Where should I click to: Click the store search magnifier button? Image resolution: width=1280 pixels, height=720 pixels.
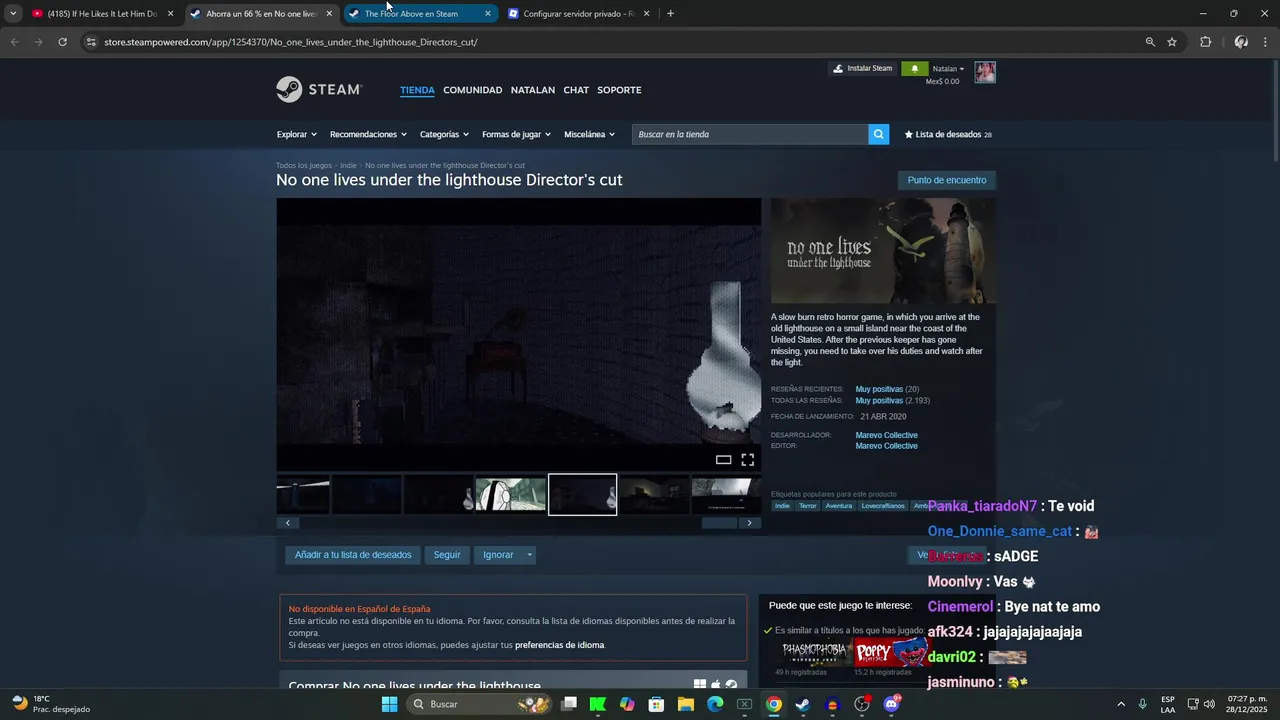pos(878,134)
